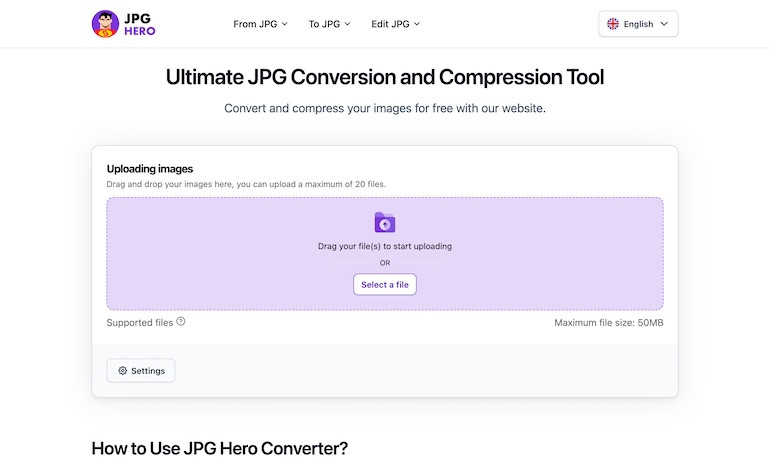
Task: Click the Supported files label
Action: [x=140, y=323]
